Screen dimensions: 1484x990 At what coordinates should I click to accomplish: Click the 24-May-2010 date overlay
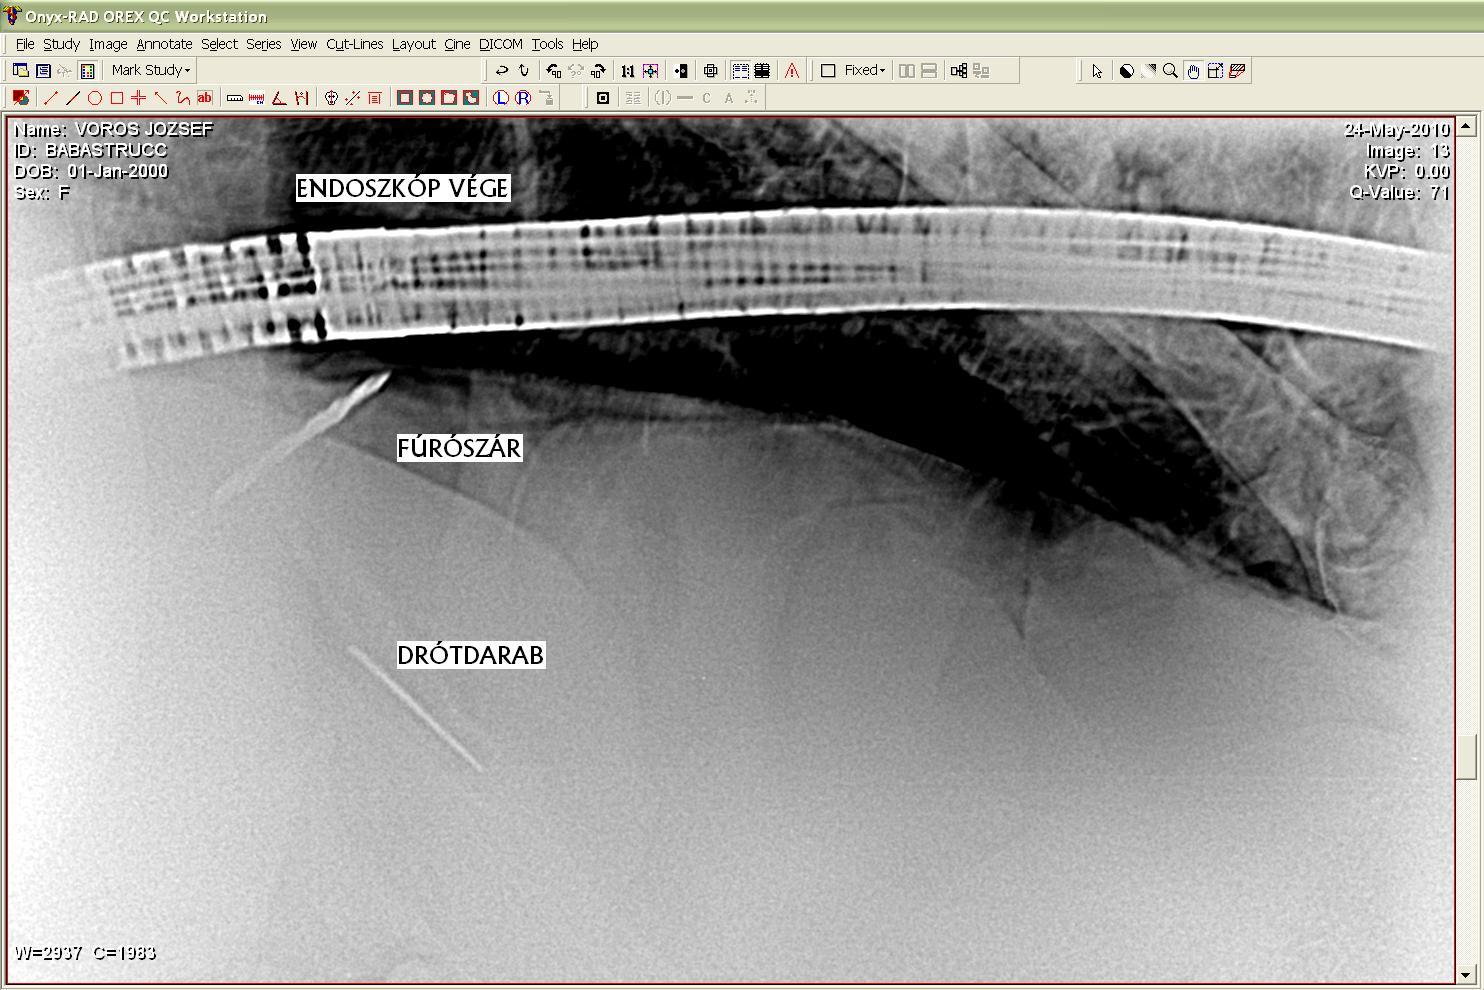[1396, 130]
